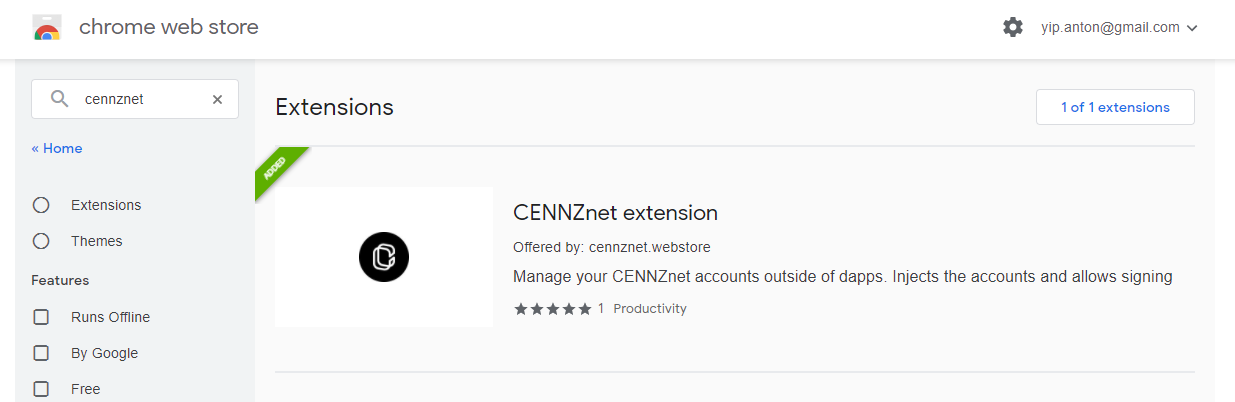
Task: Go back via « Home link
Action: pyautogui.click(x=57, y=148)
